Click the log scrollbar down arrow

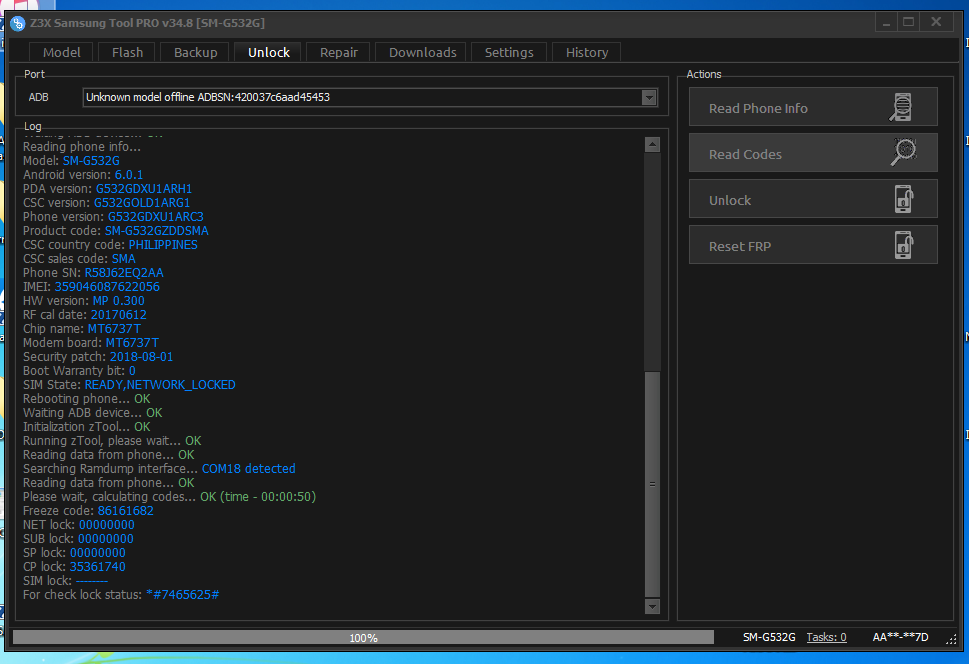click(652, 607)
